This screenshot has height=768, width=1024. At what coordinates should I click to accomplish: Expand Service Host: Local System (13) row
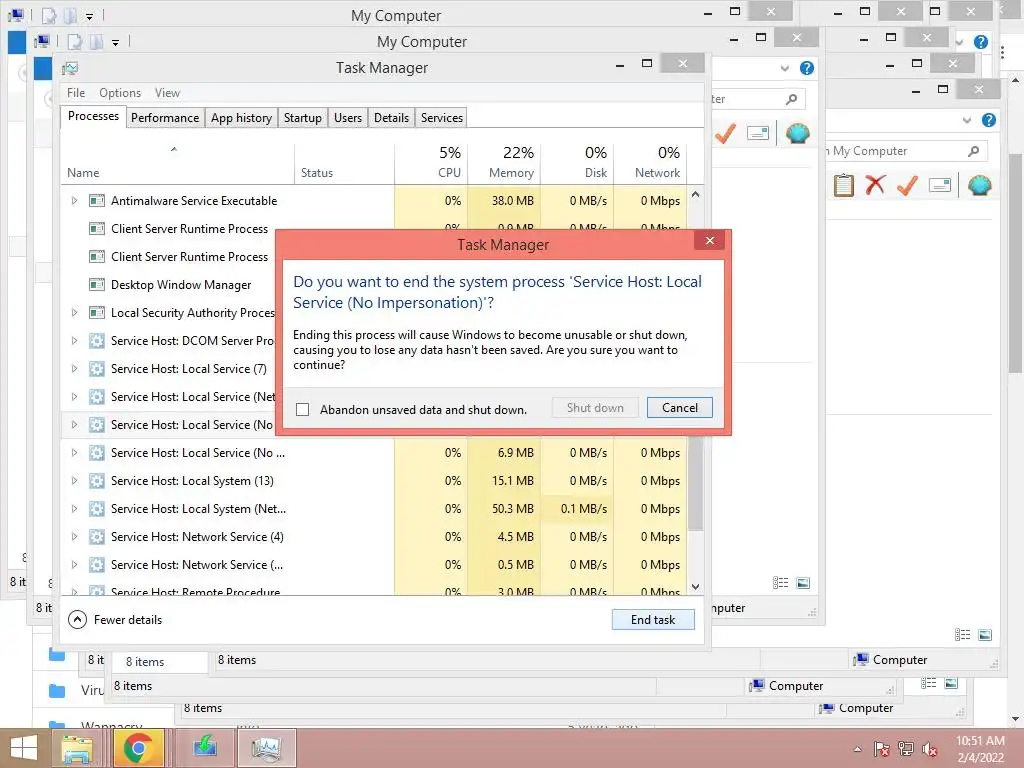coord(74,481)
